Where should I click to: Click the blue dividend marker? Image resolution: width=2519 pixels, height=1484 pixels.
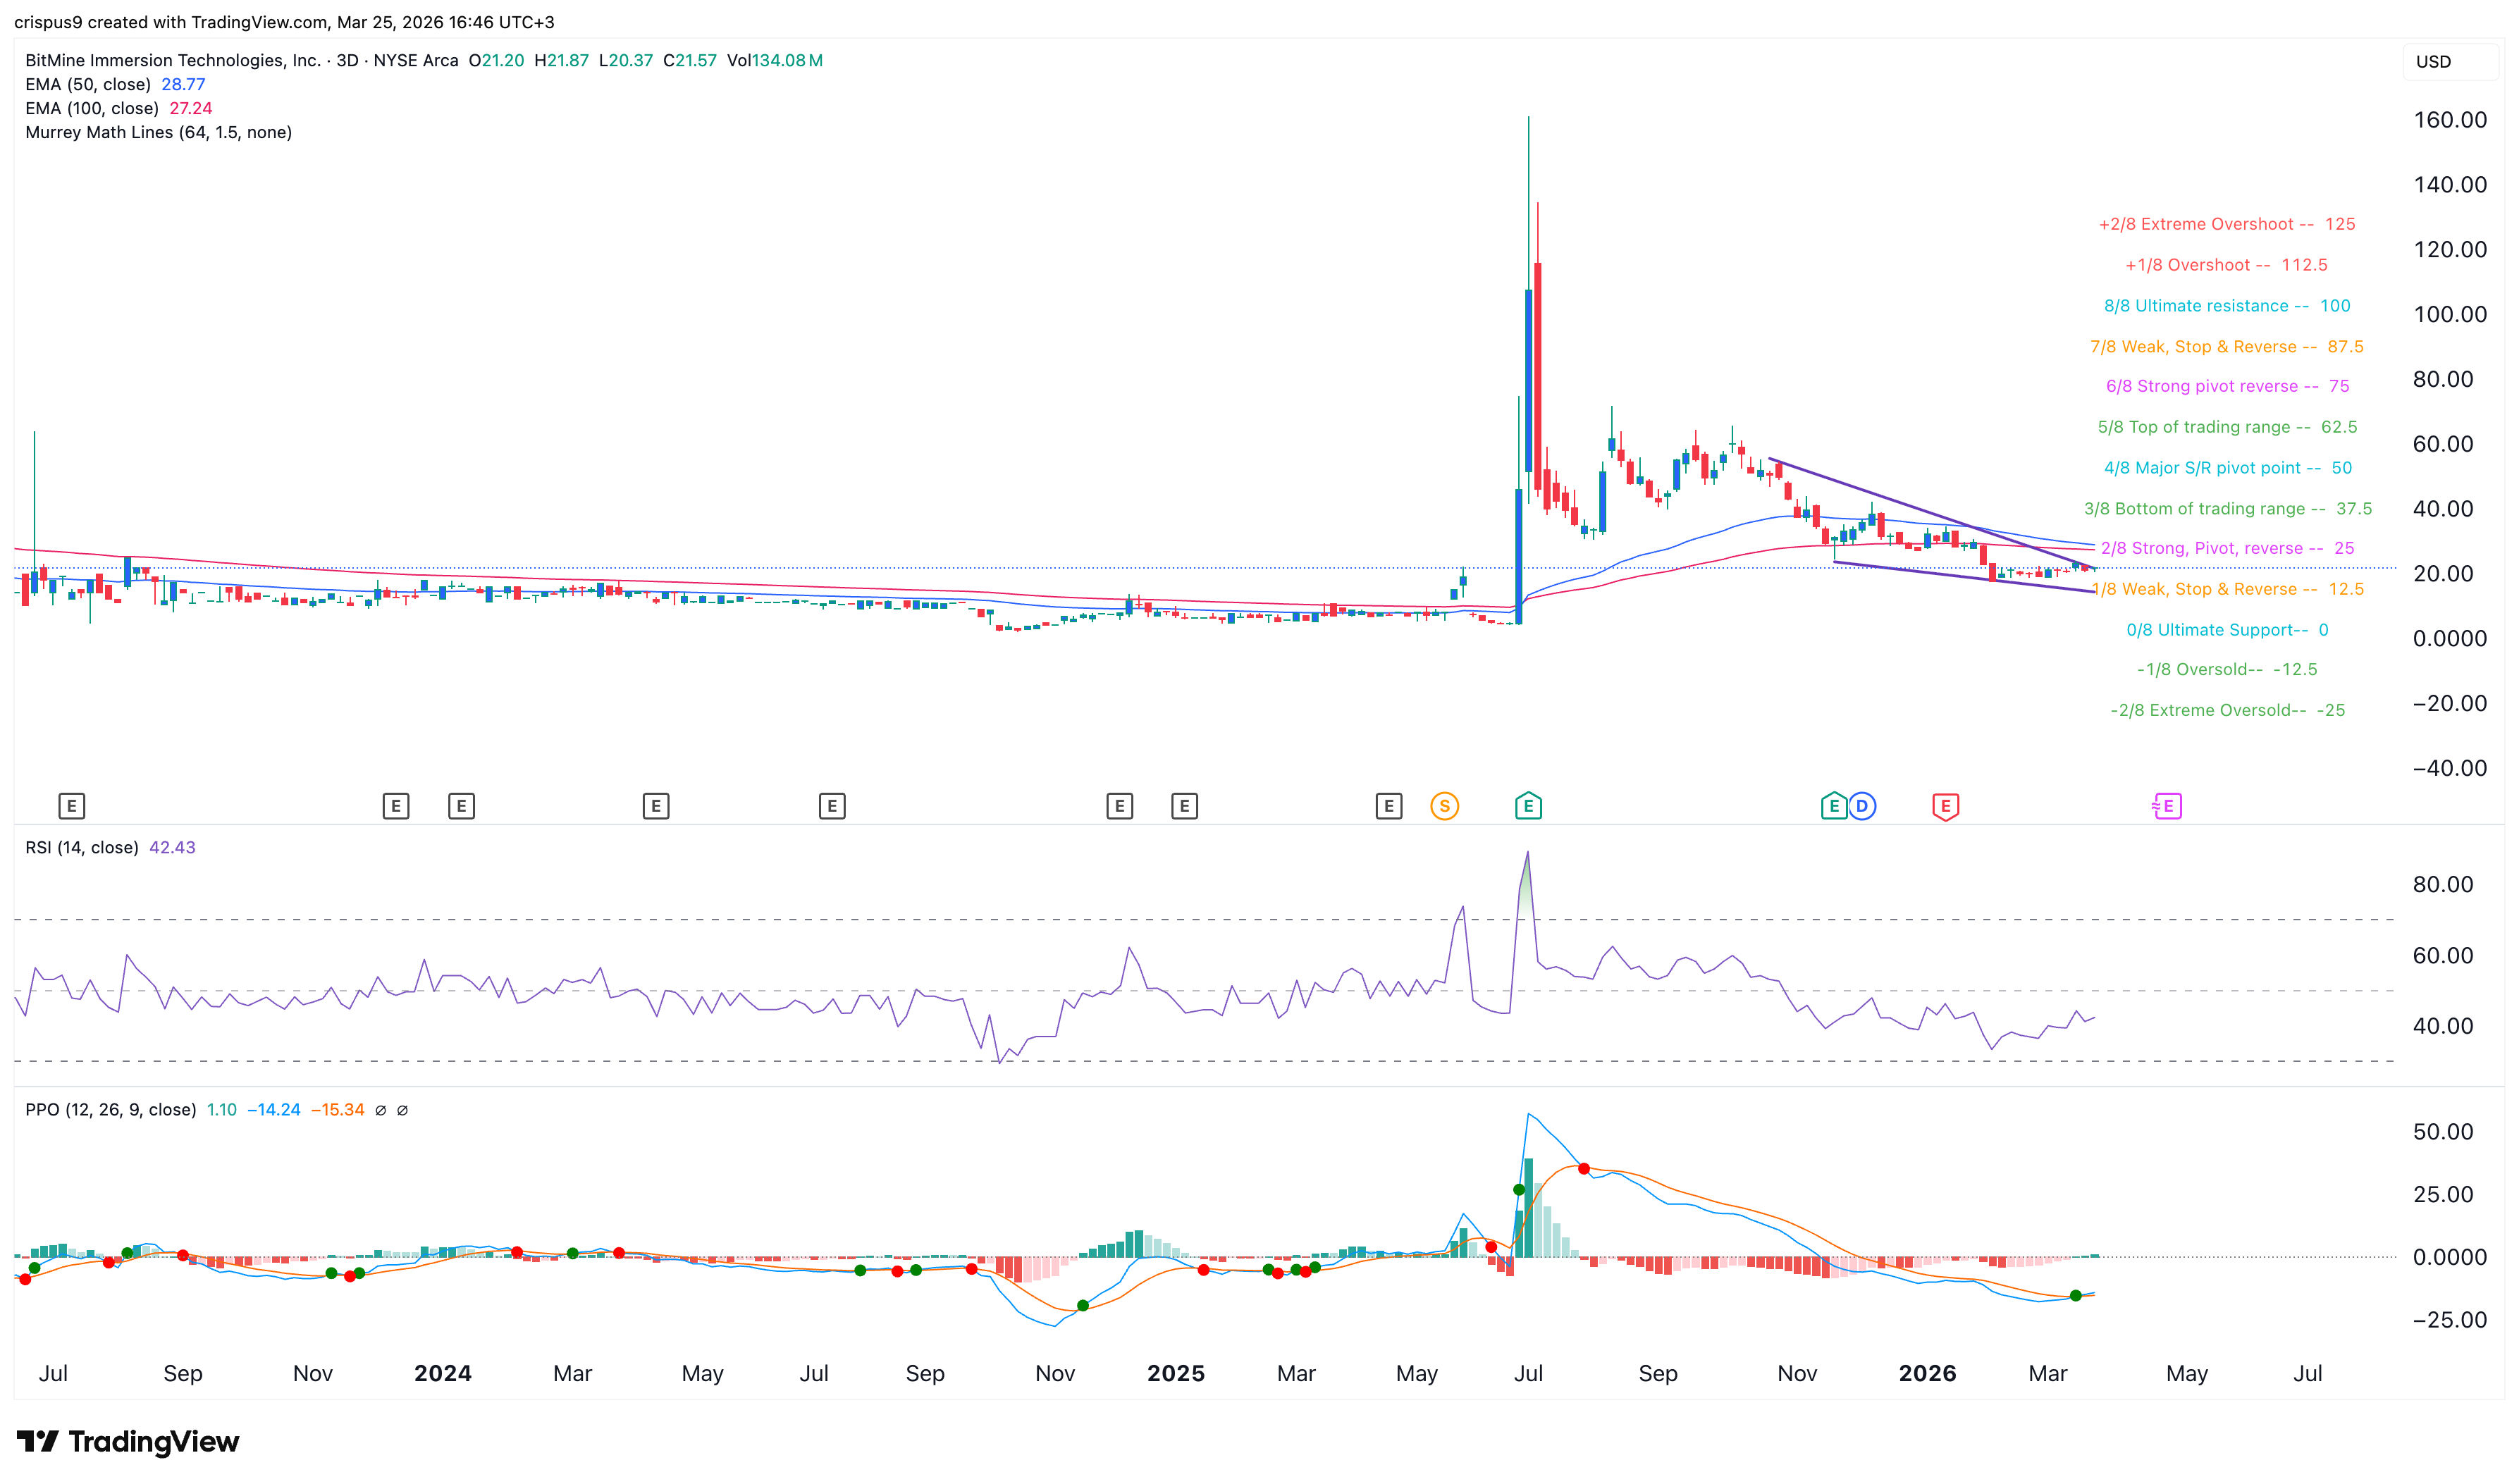(x=1862, y=805)
